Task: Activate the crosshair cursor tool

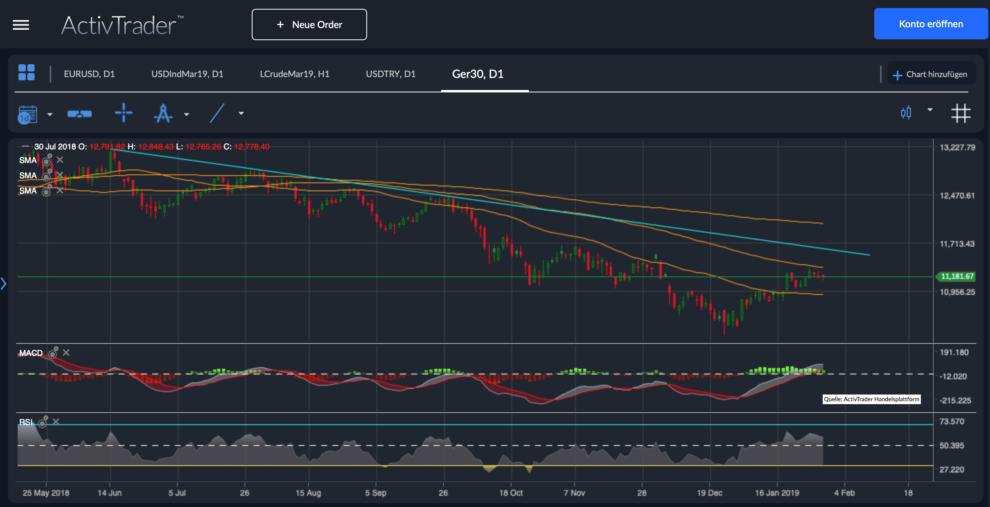Action: tap(124, 114)
